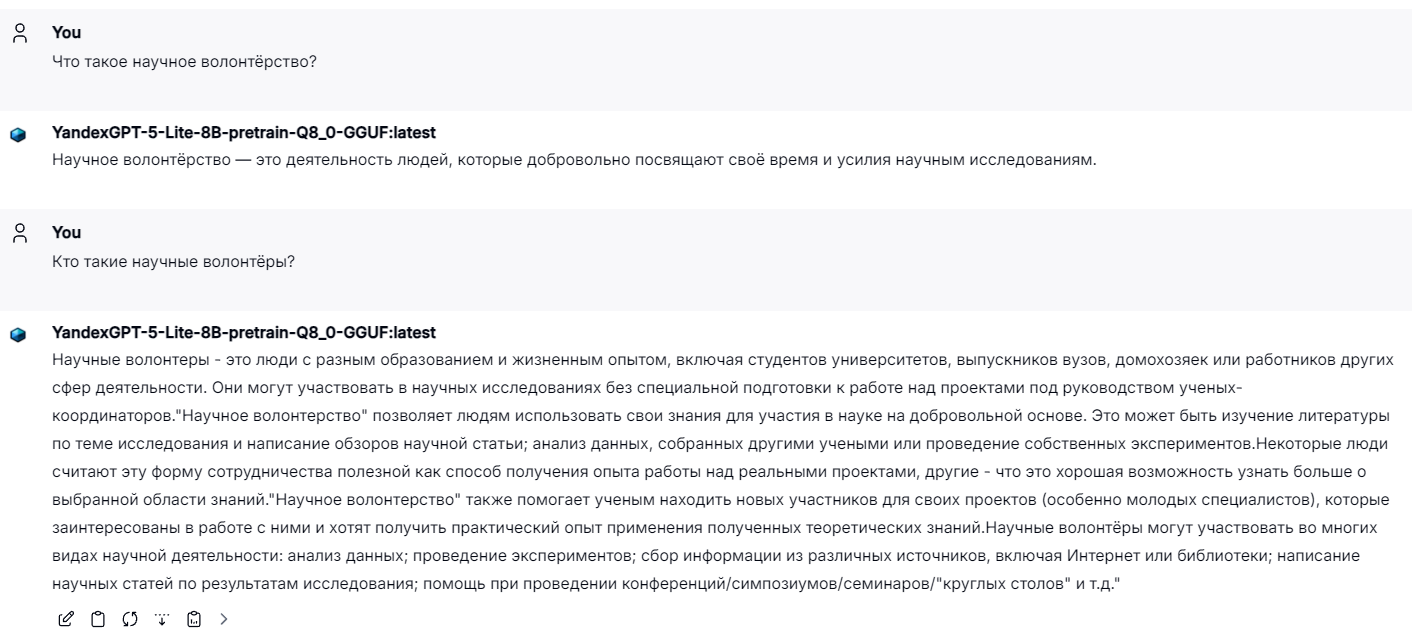Viewport: 1412px width, 641px height.
Task: Click the second You sender label
Action: (66, 232)
